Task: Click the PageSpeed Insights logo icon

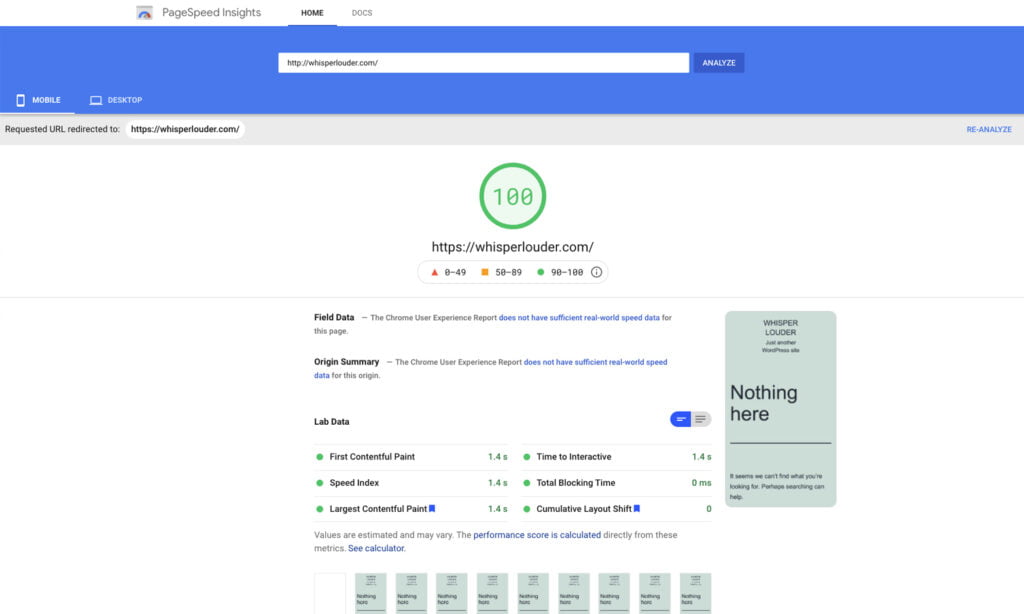Action: [144, 12]
